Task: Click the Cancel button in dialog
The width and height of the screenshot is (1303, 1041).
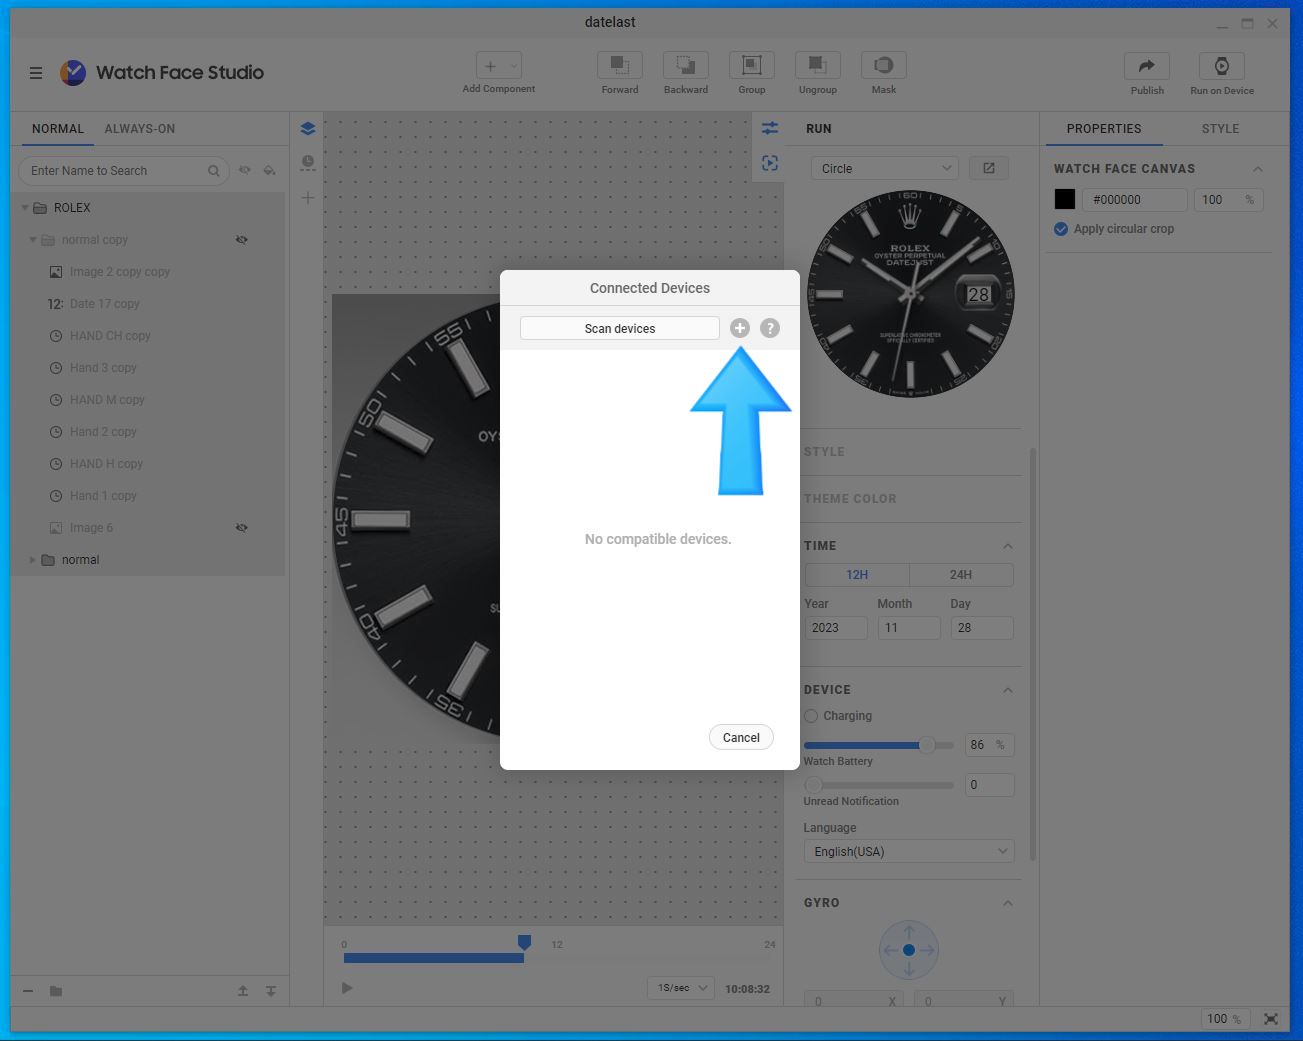Action: click(x=741, y=737)
